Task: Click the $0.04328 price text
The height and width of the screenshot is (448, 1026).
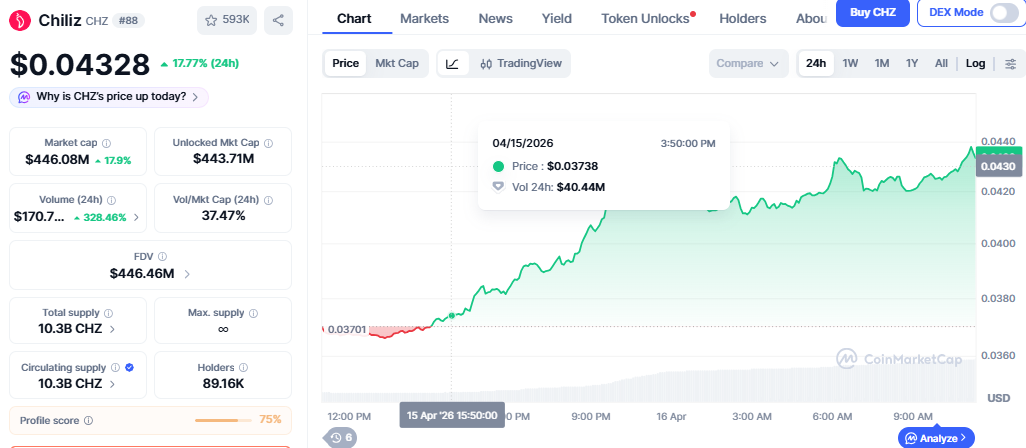Action: [x=80, y=65]
